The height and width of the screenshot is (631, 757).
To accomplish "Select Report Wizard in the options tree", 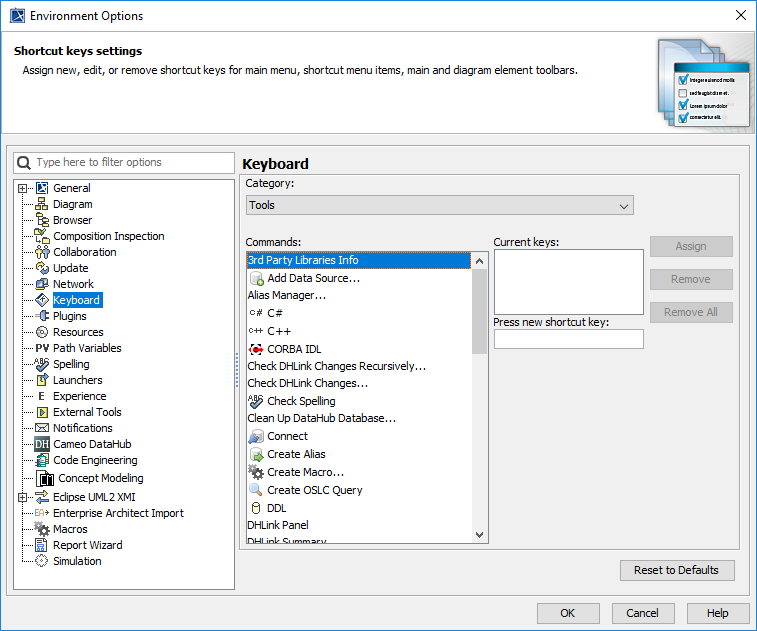I will click(88, 545).
